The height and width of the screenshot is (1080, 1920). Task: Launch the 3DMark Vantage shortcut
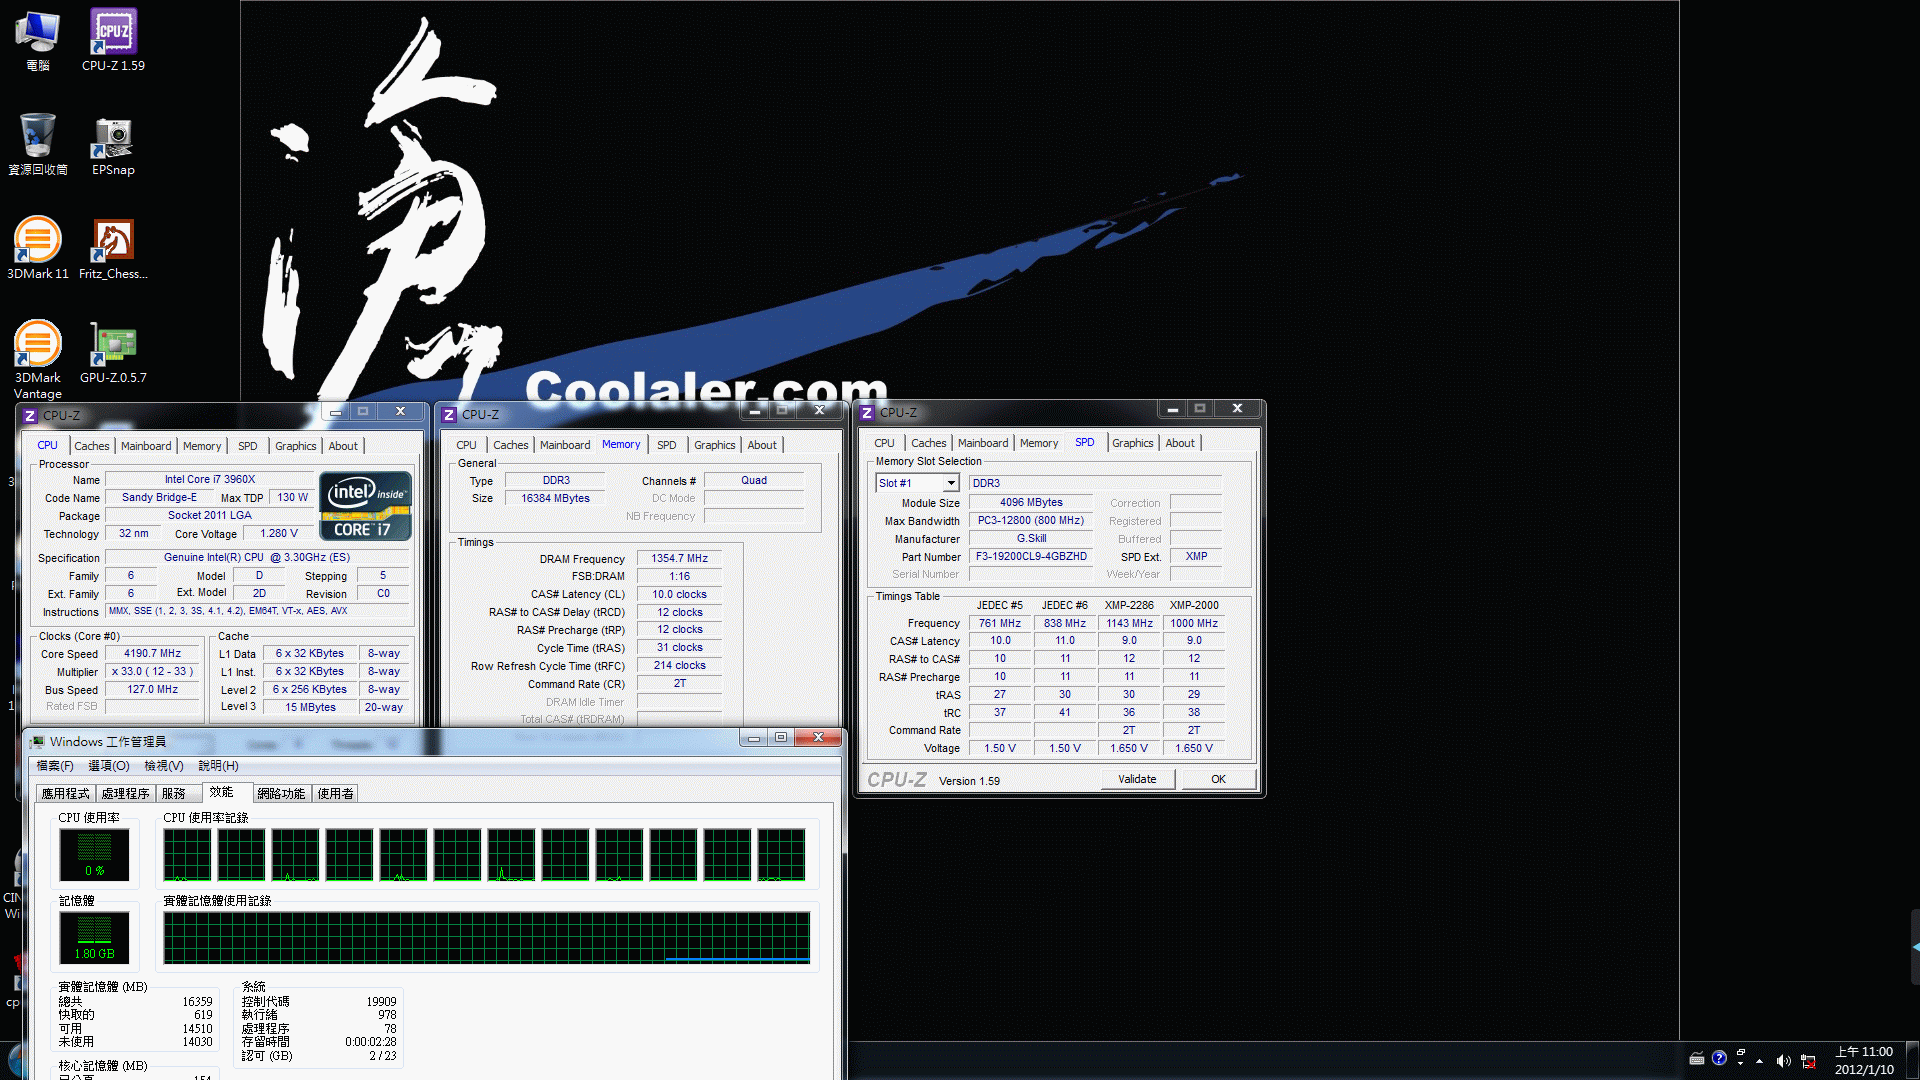pos(38,358)
